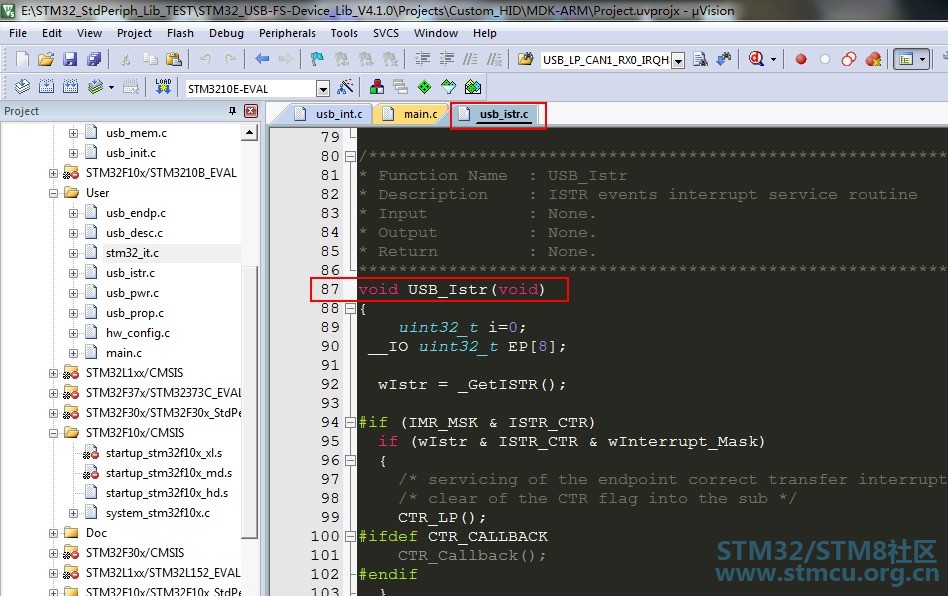Open the Help menu
The width and height of the screenshot is (948, 596).
[484, 33]
